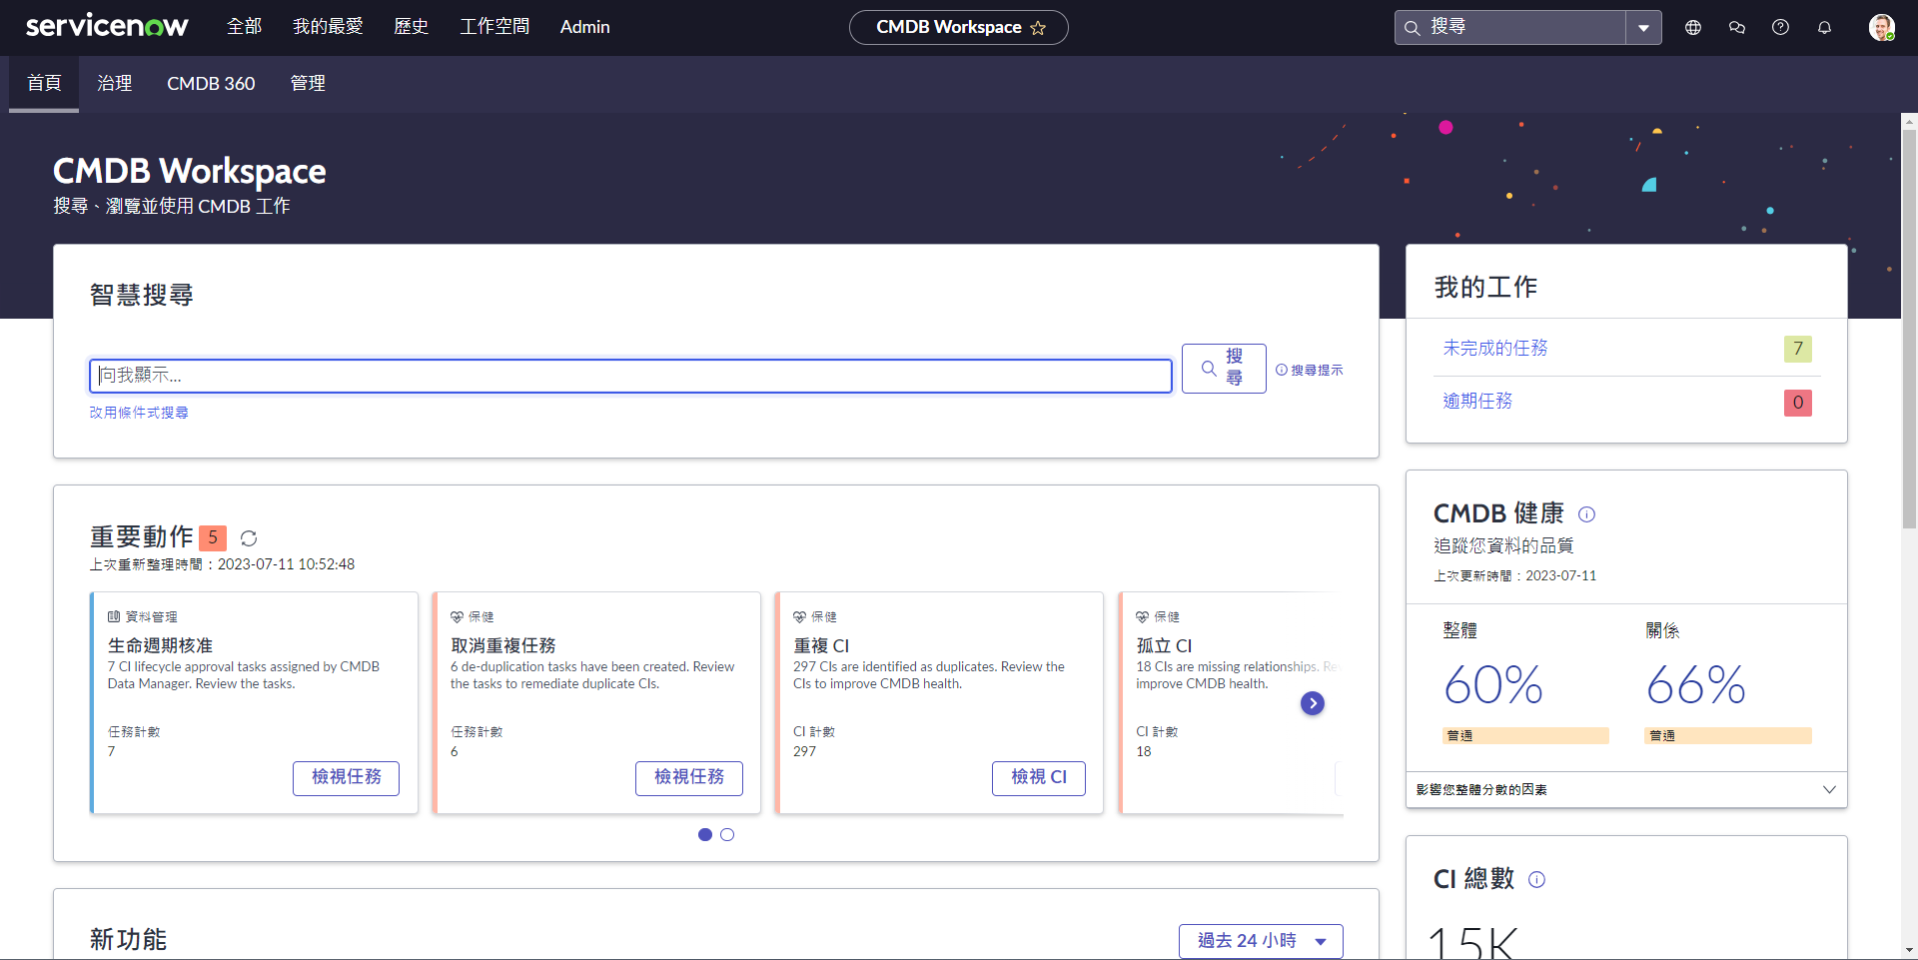Click 檢視 CI on the 重複 CI card
Image resolution: width=1918 pixels, height=960 pixels.
pos(1039,778)
